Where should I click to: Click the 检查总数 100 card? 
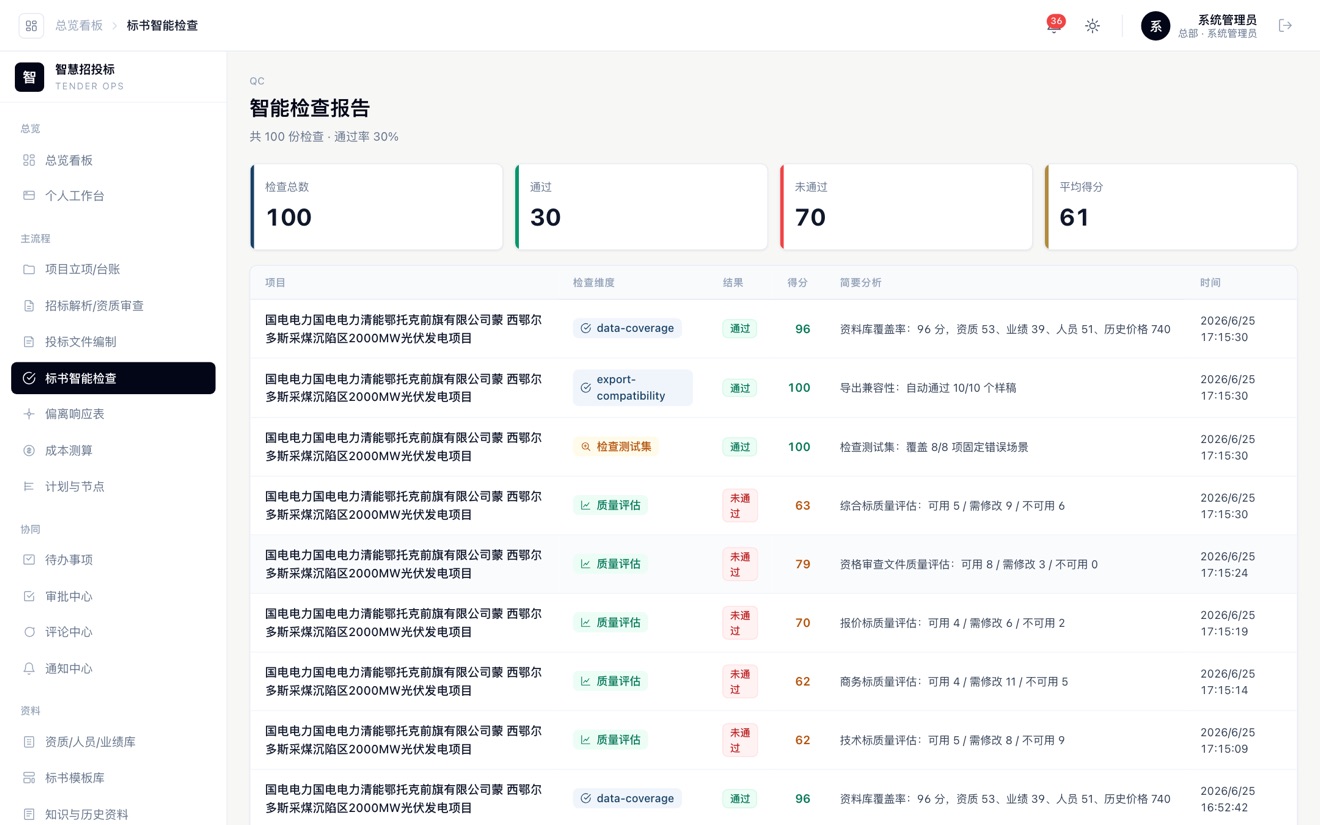point(376,207)
